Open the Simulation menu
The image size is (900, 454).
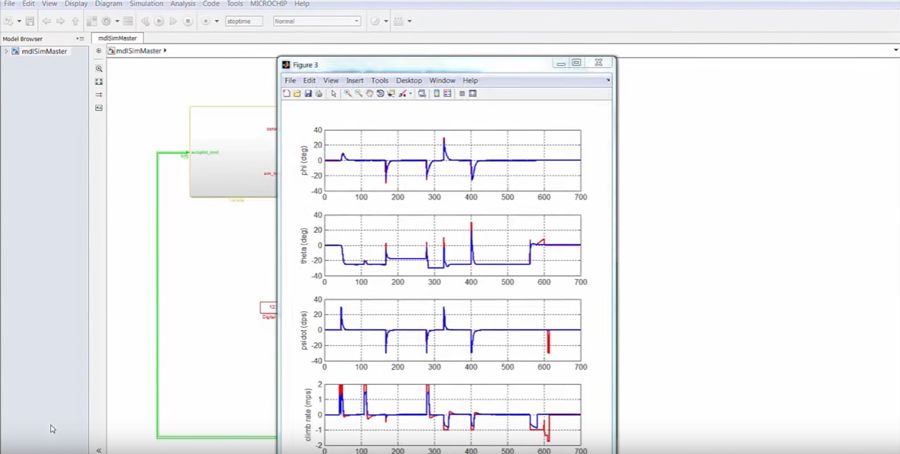click(146, 4)
